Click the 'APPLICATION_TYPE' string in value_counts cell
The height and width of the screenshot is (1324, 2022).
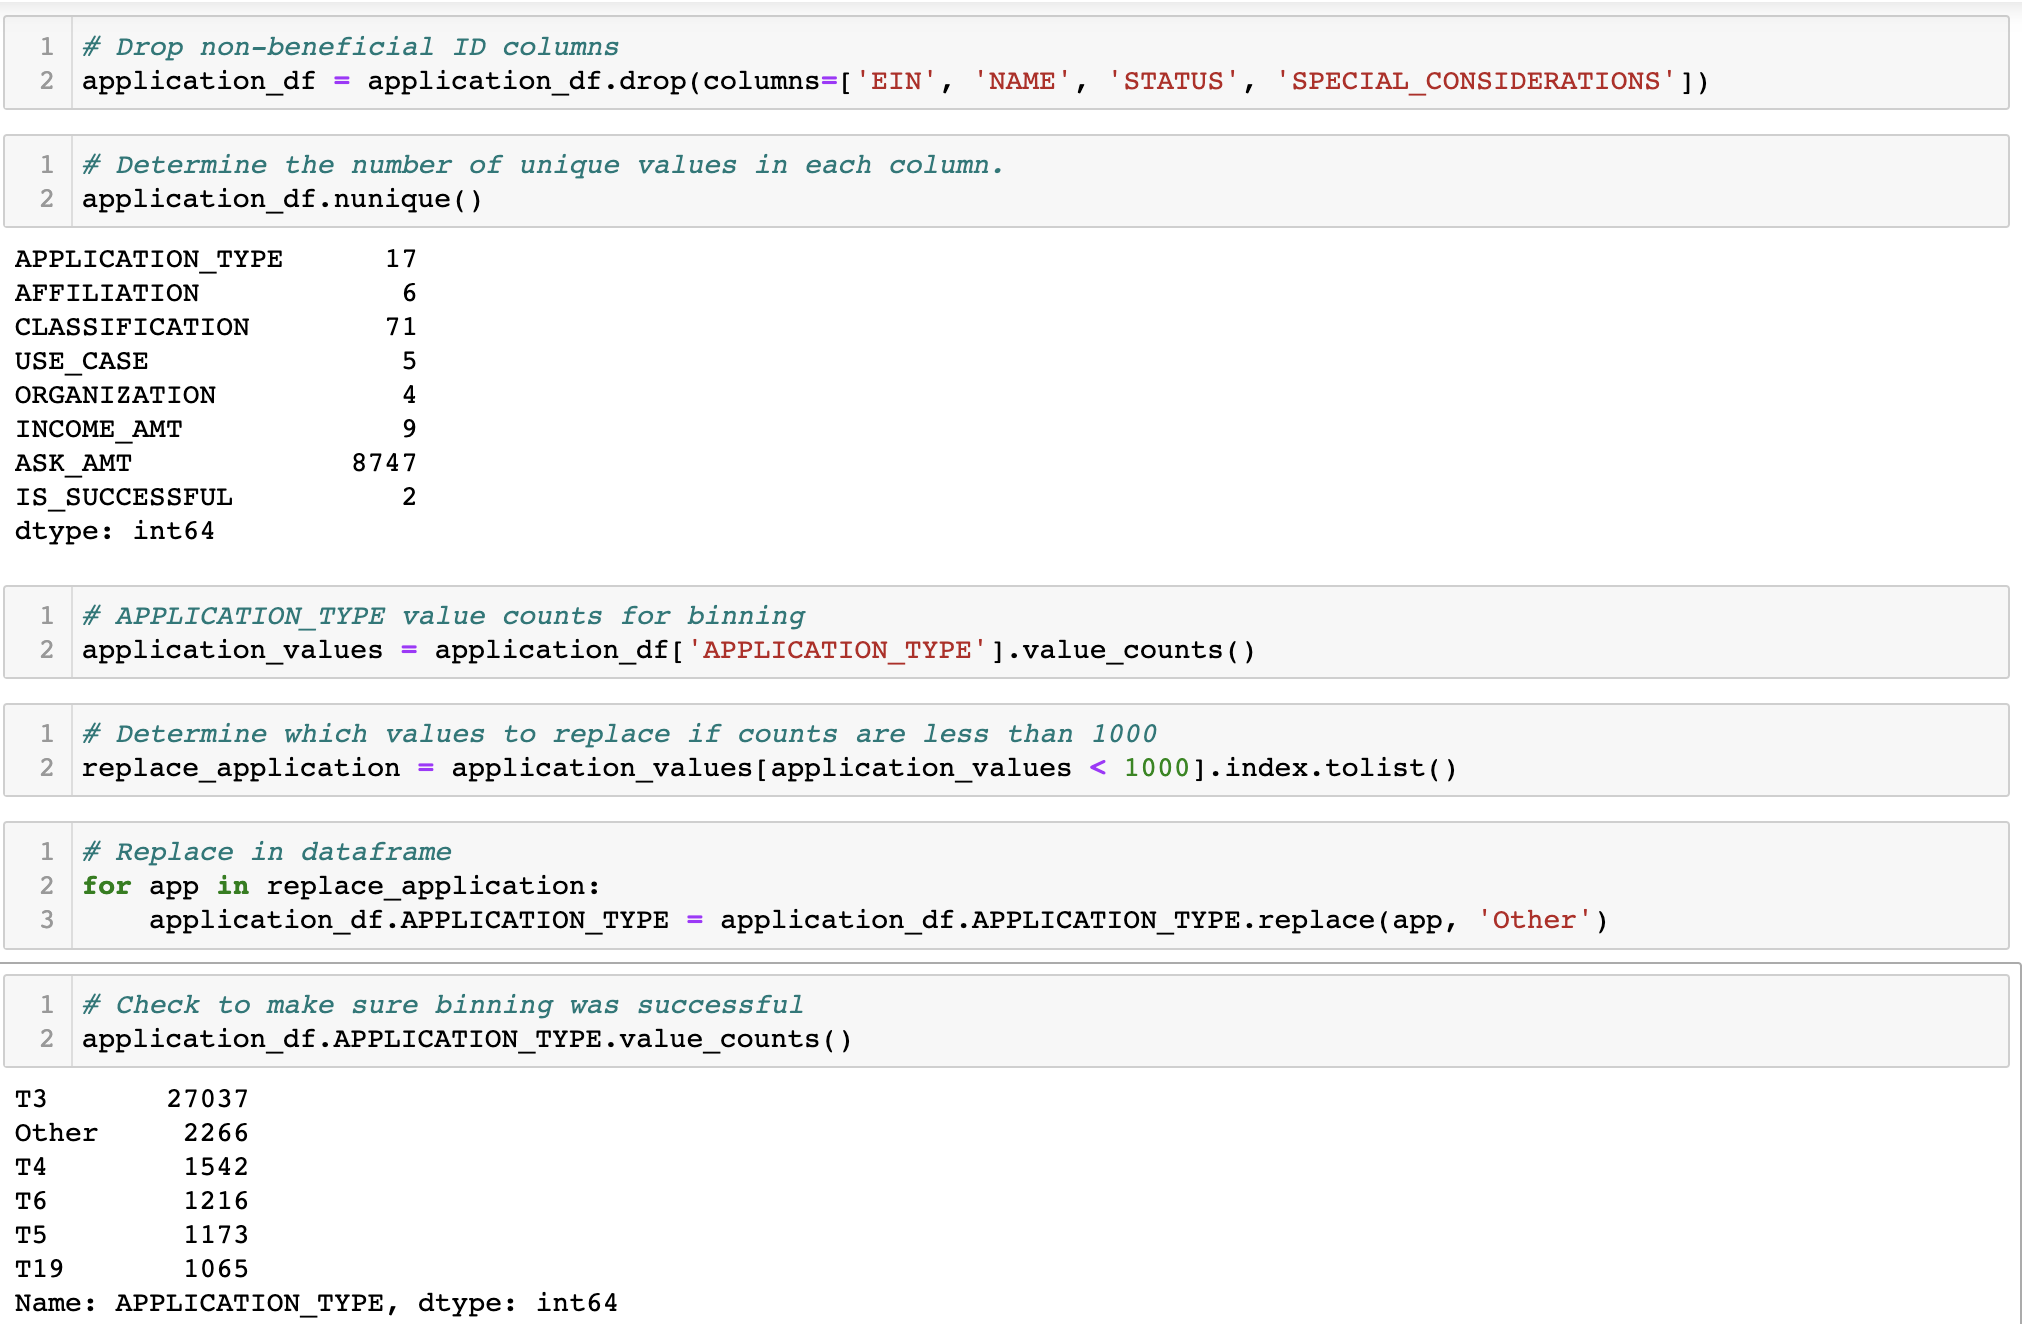(x=837, y=650)
